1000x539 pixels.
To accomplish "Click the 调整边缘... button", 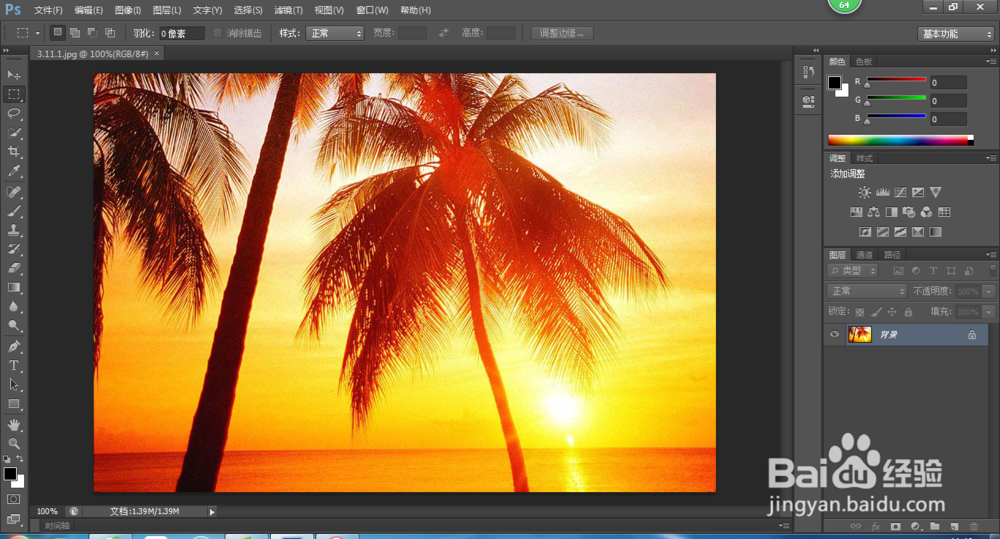I will [562, 33].
